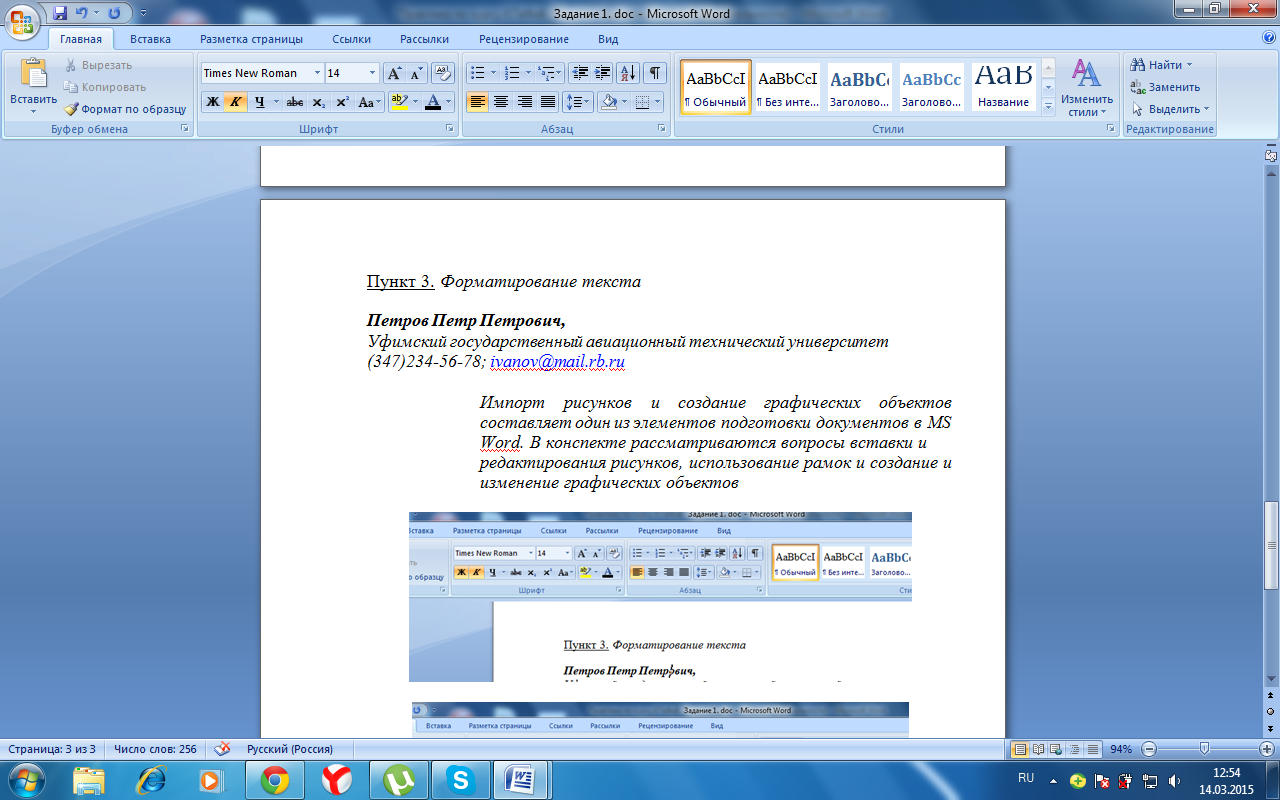This screenshot has height=800, width=1280.
Task: Toggle italic (К) formatting
Action: pos(235,102)
